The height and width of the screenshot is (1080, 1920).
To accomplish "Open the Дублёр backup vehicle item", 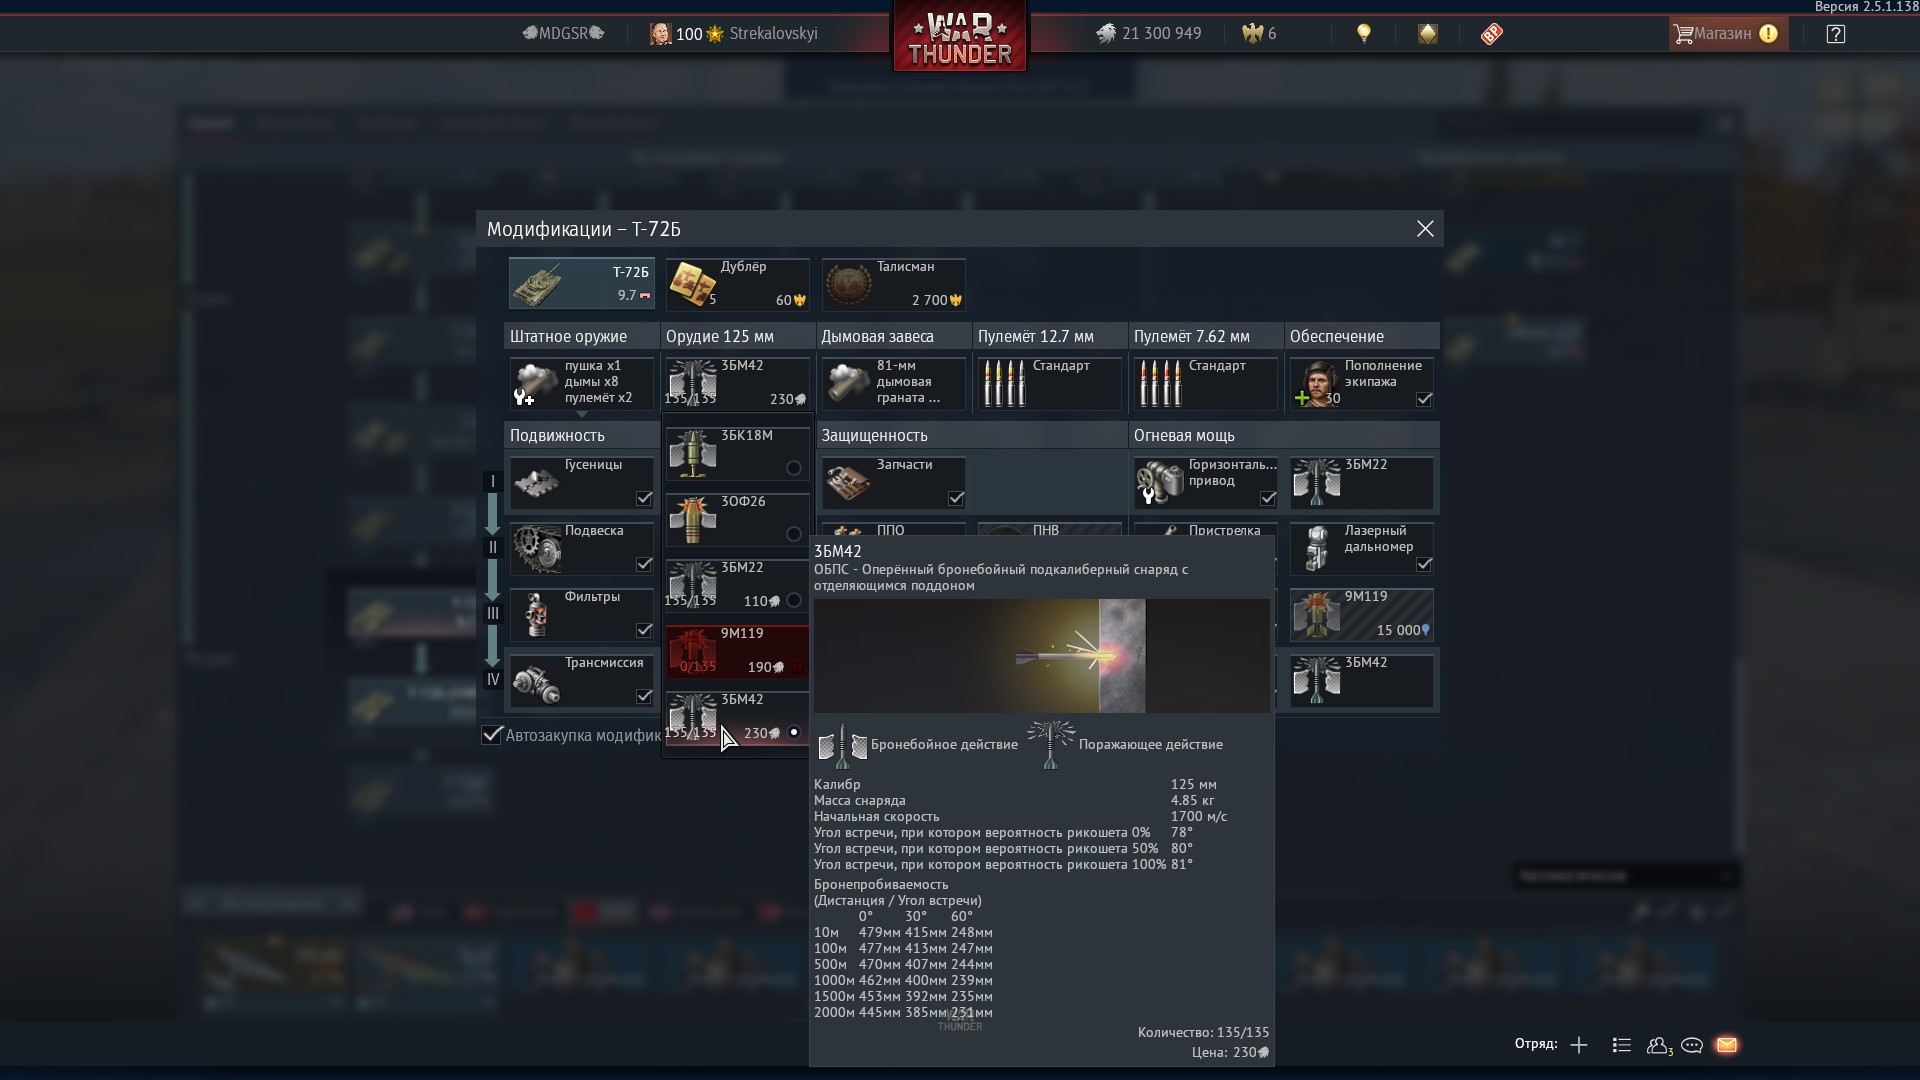I will [738, 284].
